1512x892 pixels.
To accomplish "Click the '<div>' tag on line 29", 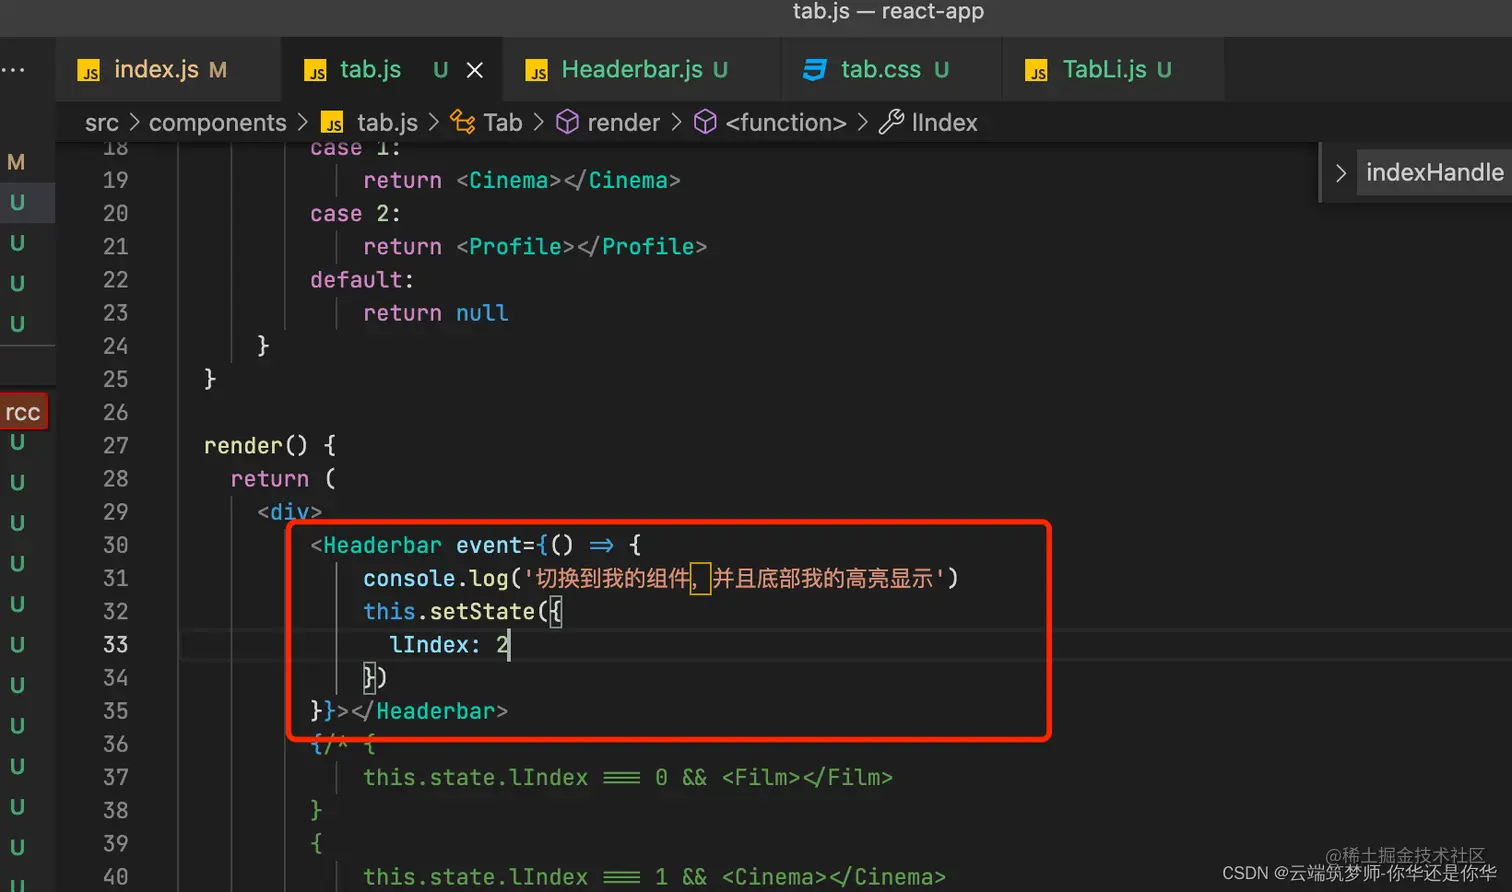I will coord(290,512).
